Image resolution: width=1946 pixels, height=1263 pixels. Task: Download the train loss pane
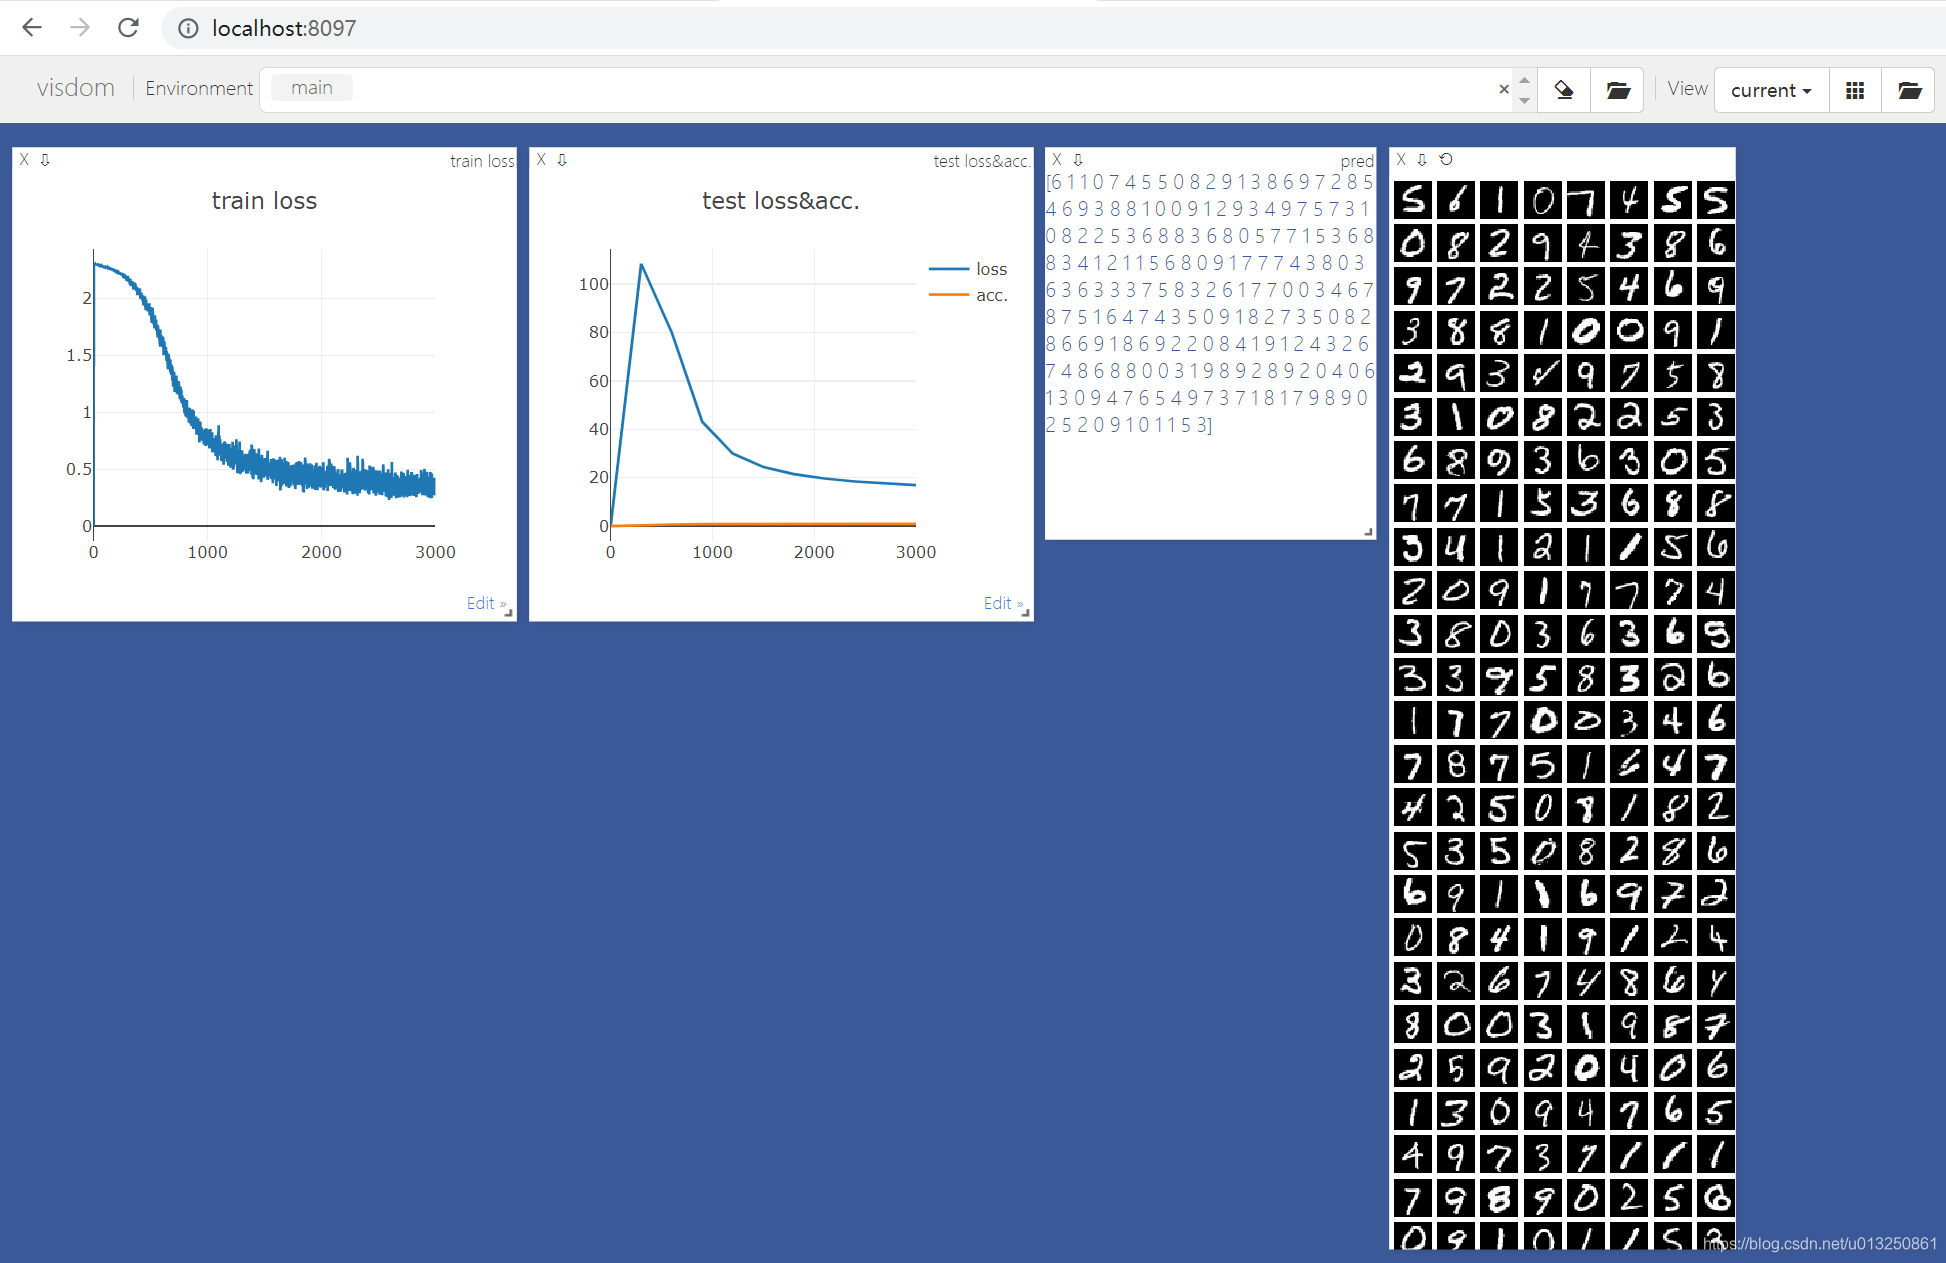45,160
